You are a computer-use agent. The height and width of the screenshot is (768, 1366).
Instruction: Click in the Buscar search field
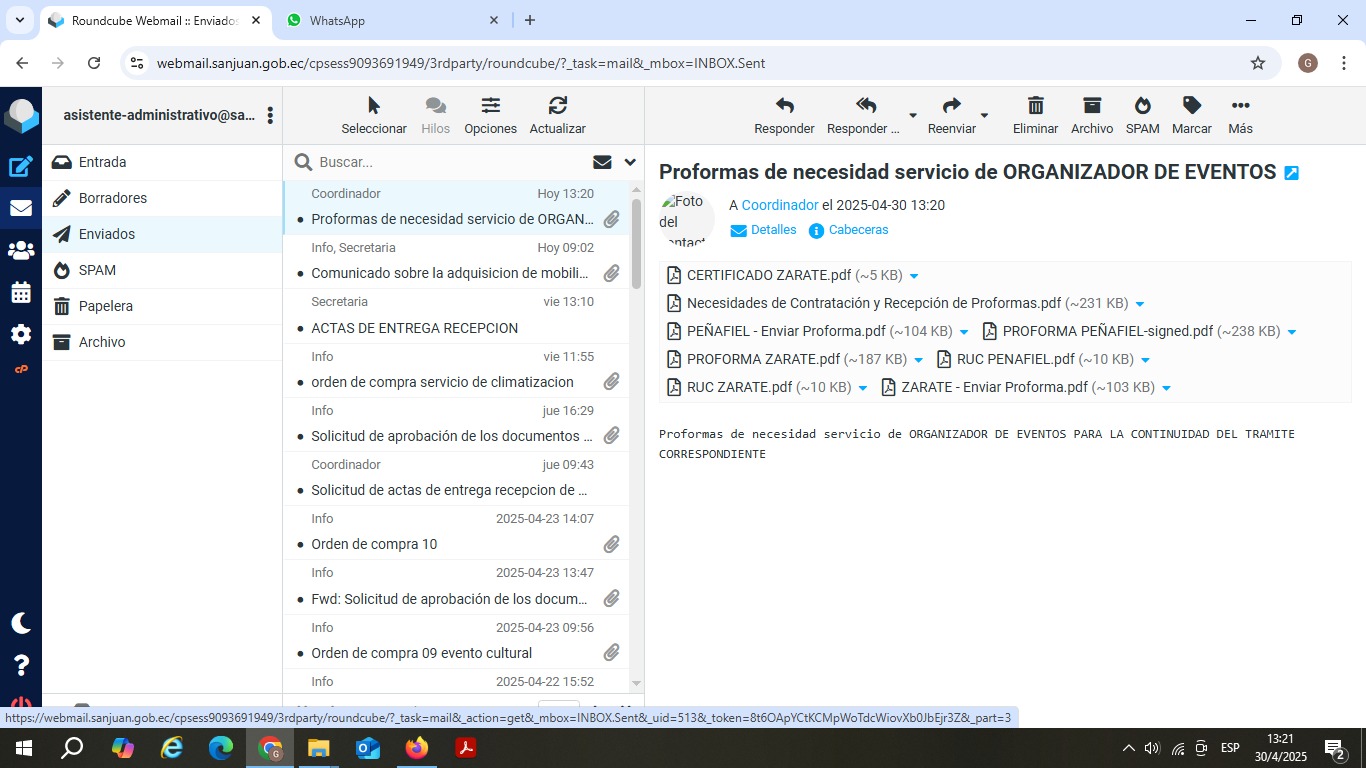[450, 162]
